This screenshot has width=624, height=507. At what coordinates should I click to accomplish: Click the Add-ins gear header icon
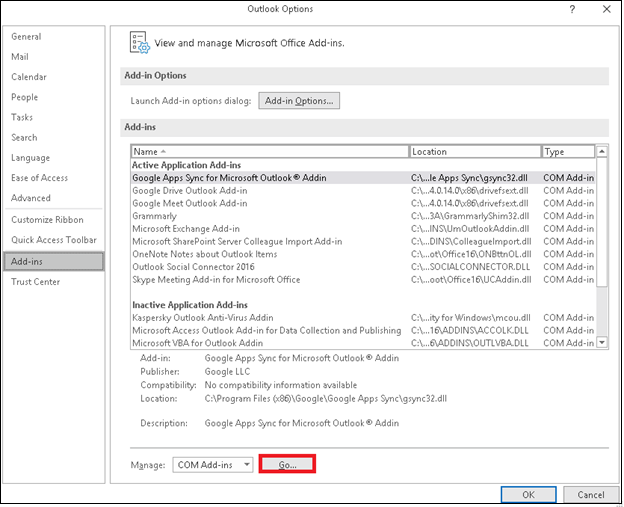tap(139, 42)
